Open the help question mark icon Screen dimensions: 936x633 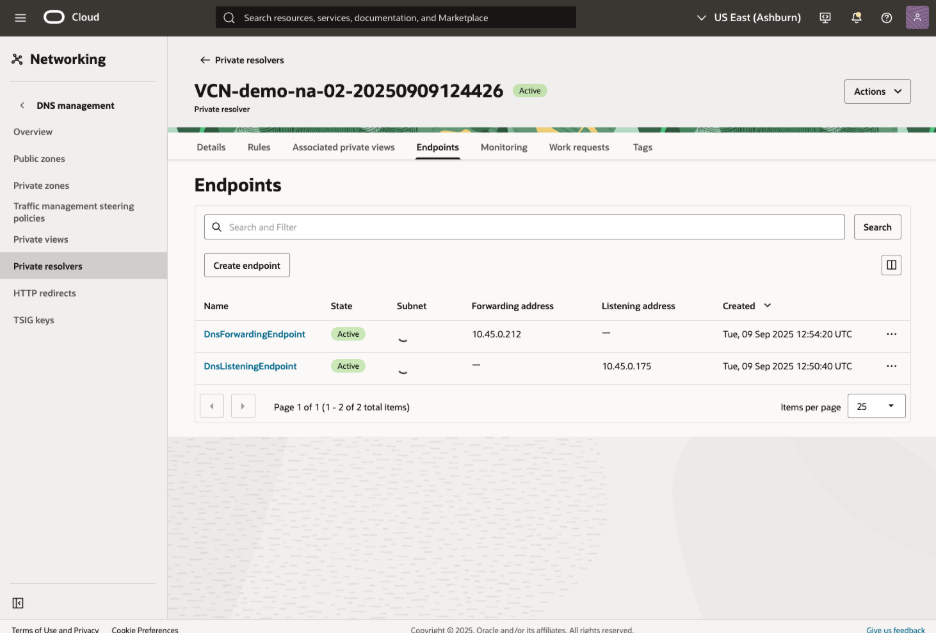(x=886, y=17)
